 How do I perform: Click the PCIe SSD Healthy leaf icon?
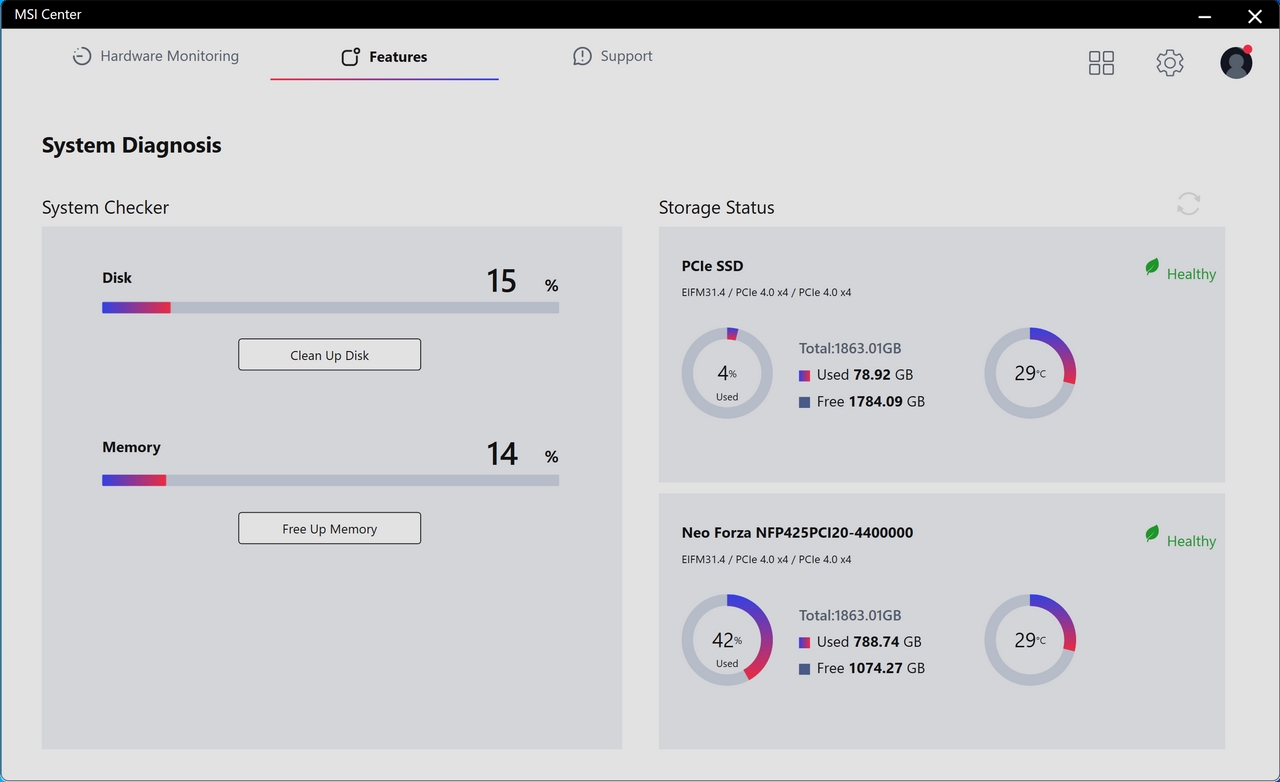[x=1152, y=267]
